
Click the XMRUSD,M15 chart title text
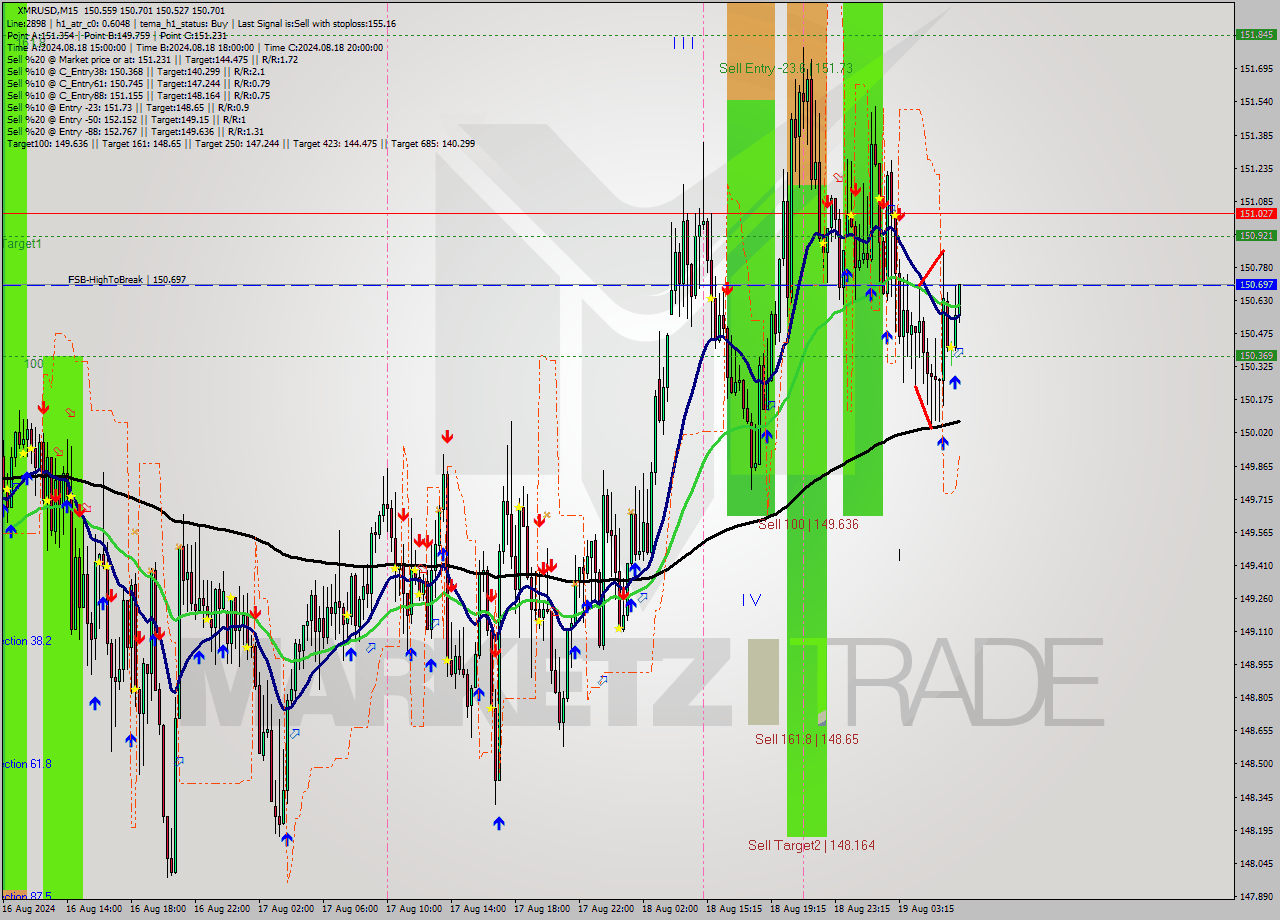[47, 10]
